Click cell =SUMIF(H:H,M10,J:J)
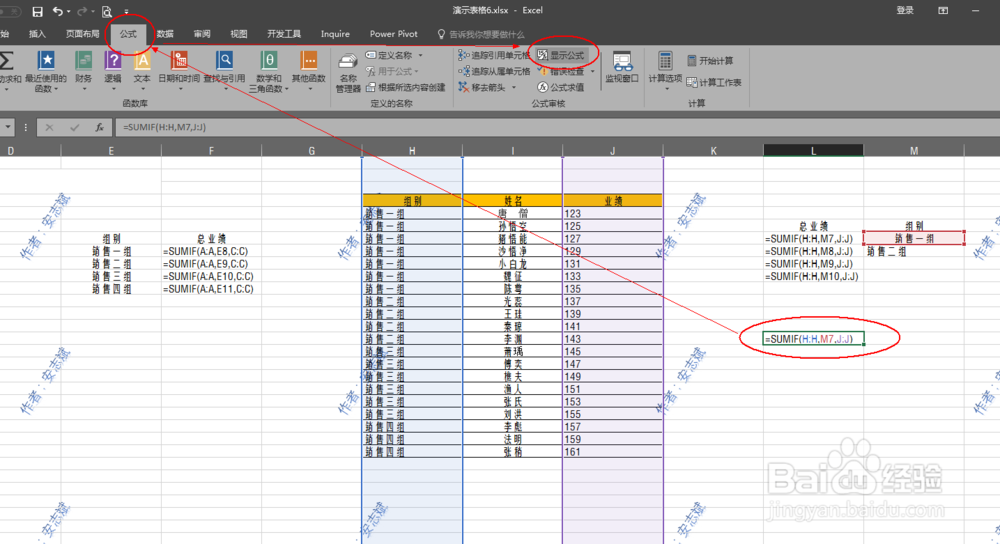 pyautogui.click(x=813, y=277)
